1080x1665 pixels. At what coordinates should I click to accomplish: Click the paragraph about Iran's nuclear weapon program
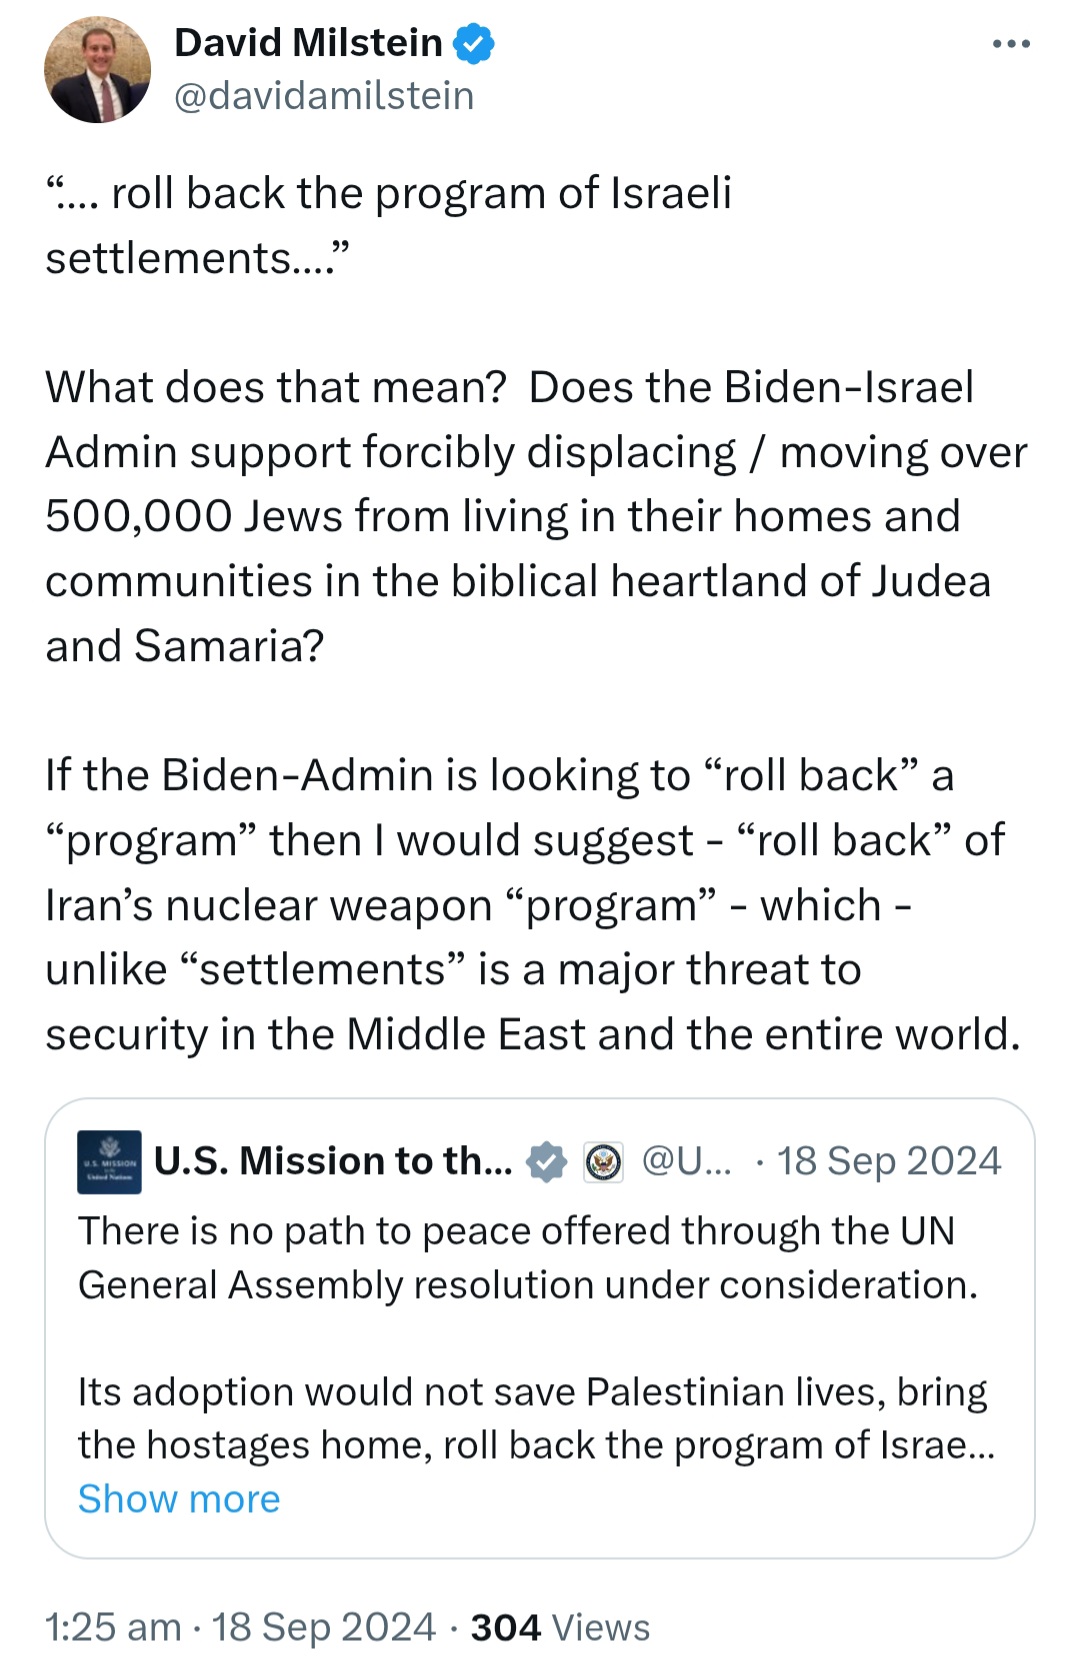click(534, 905)
